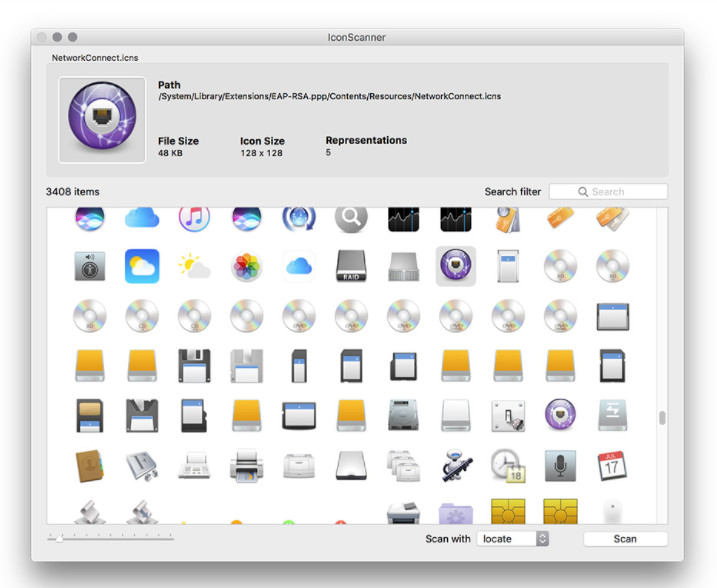Click the vertical scrollbar thumb
Screen dimensions: 717x588
pos(662,417)
